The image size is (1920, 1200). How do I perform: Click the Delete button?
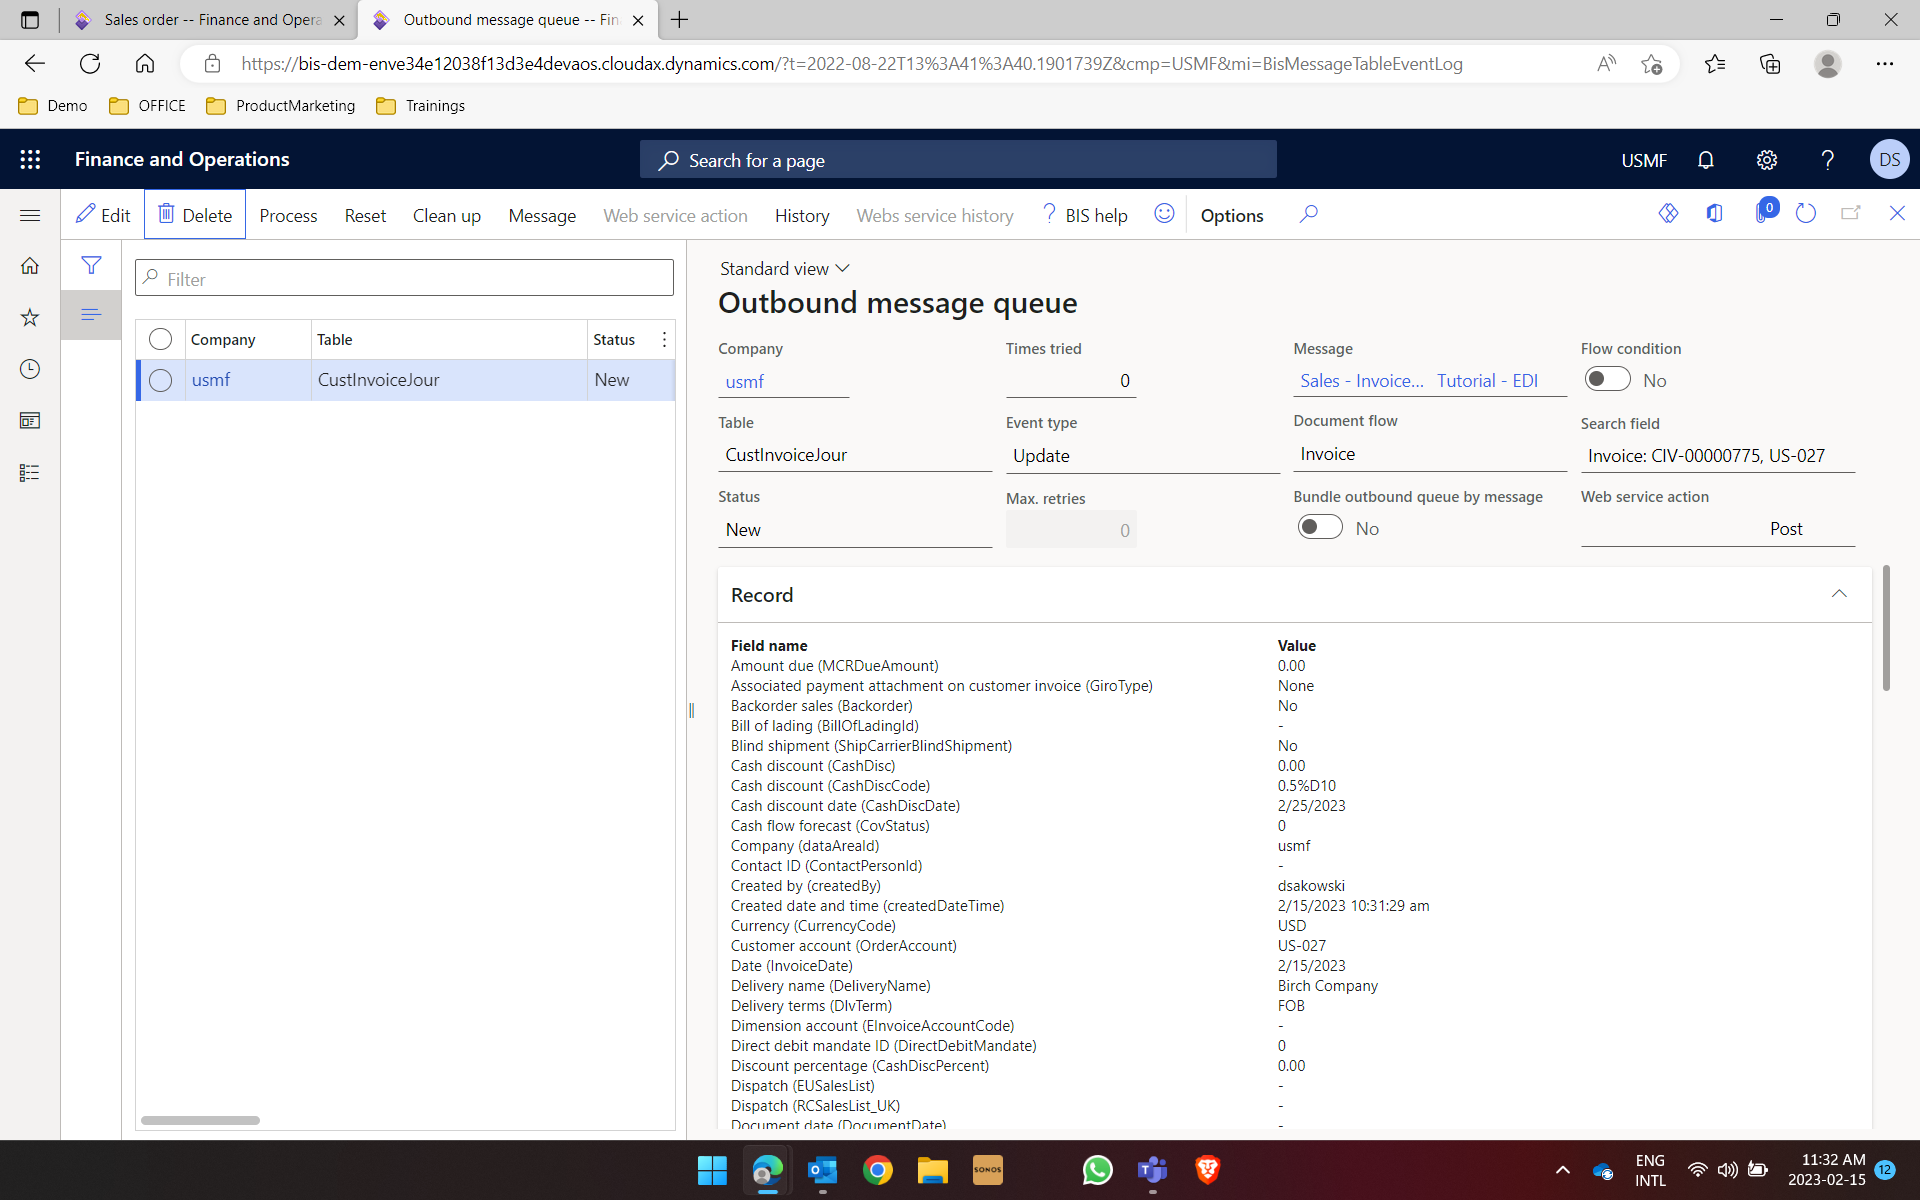click(x=195, y=215)
